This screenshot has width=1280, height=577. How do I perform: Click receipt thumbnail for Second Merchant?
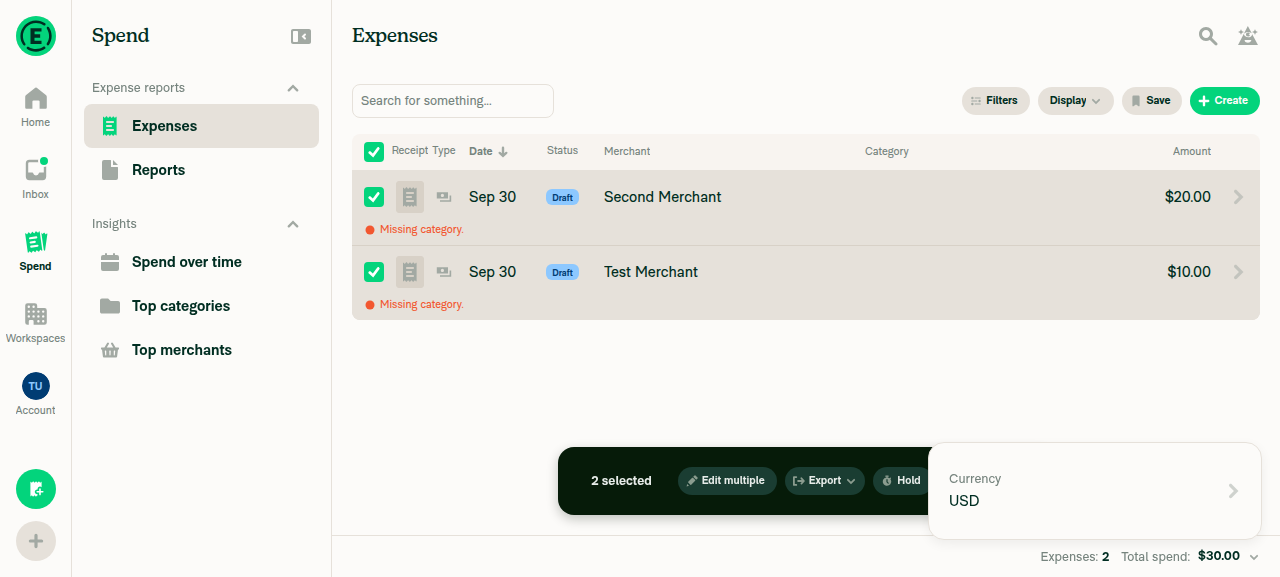tap(410, 197)
